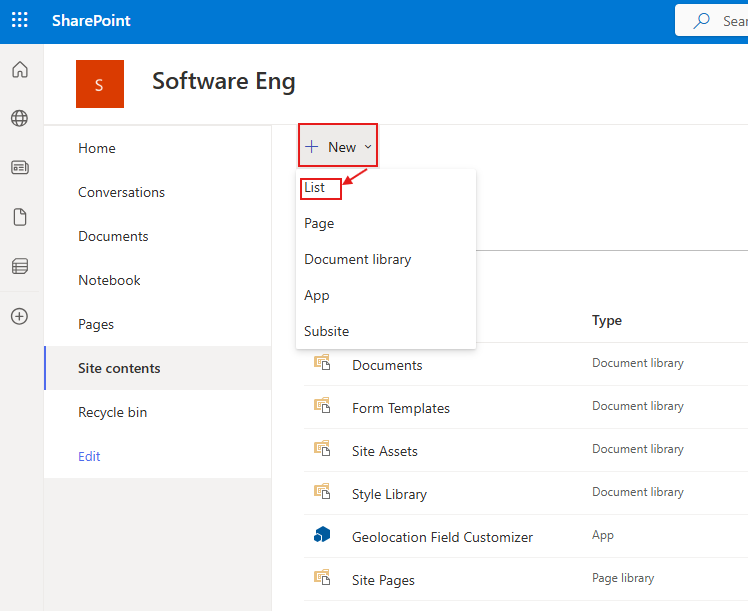The height and width of the screenshot is (611, 748).
Task: Open the app launcher waffle icon
Action: (20, 21)
